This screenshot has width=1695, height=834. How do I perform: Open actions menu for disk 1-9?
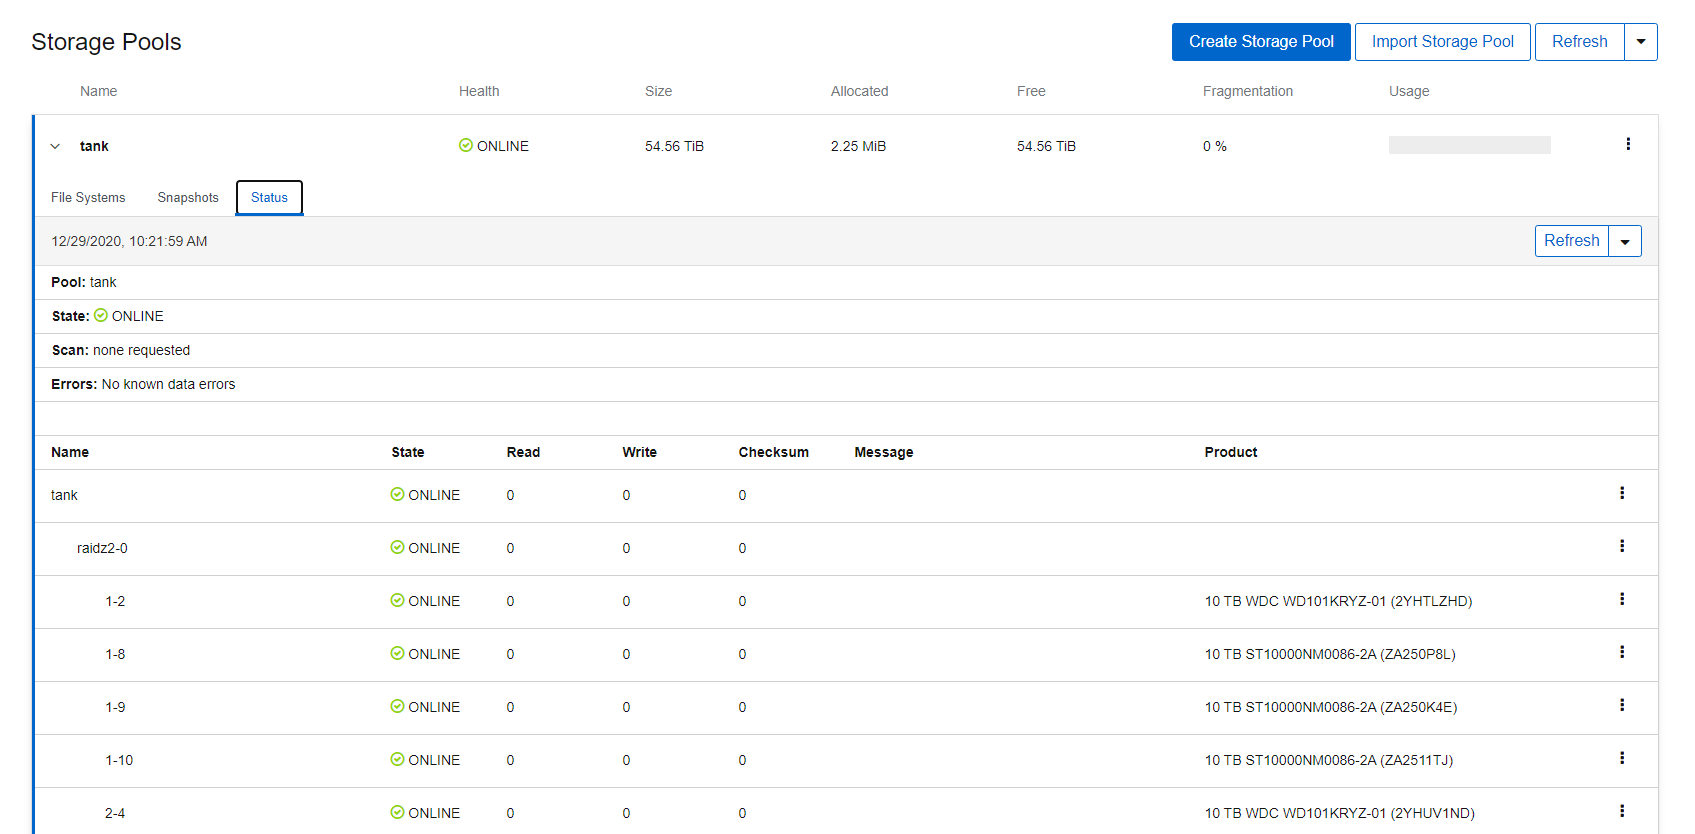click(x=1622, y=705)
